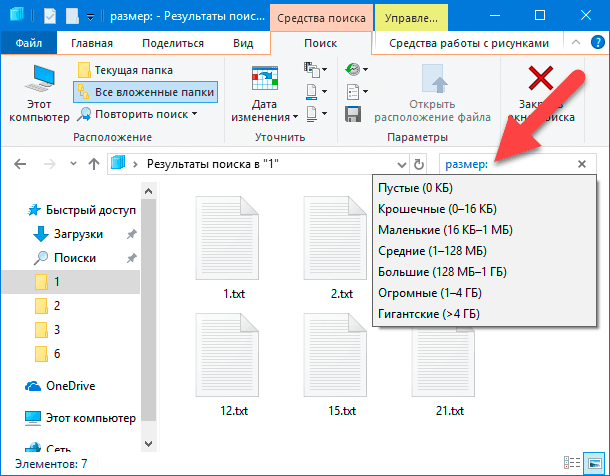Screen dimensions: 610x476
Task: Choose Маленькие (16 КБ–1 МБ) option
Action: [484, 230]
